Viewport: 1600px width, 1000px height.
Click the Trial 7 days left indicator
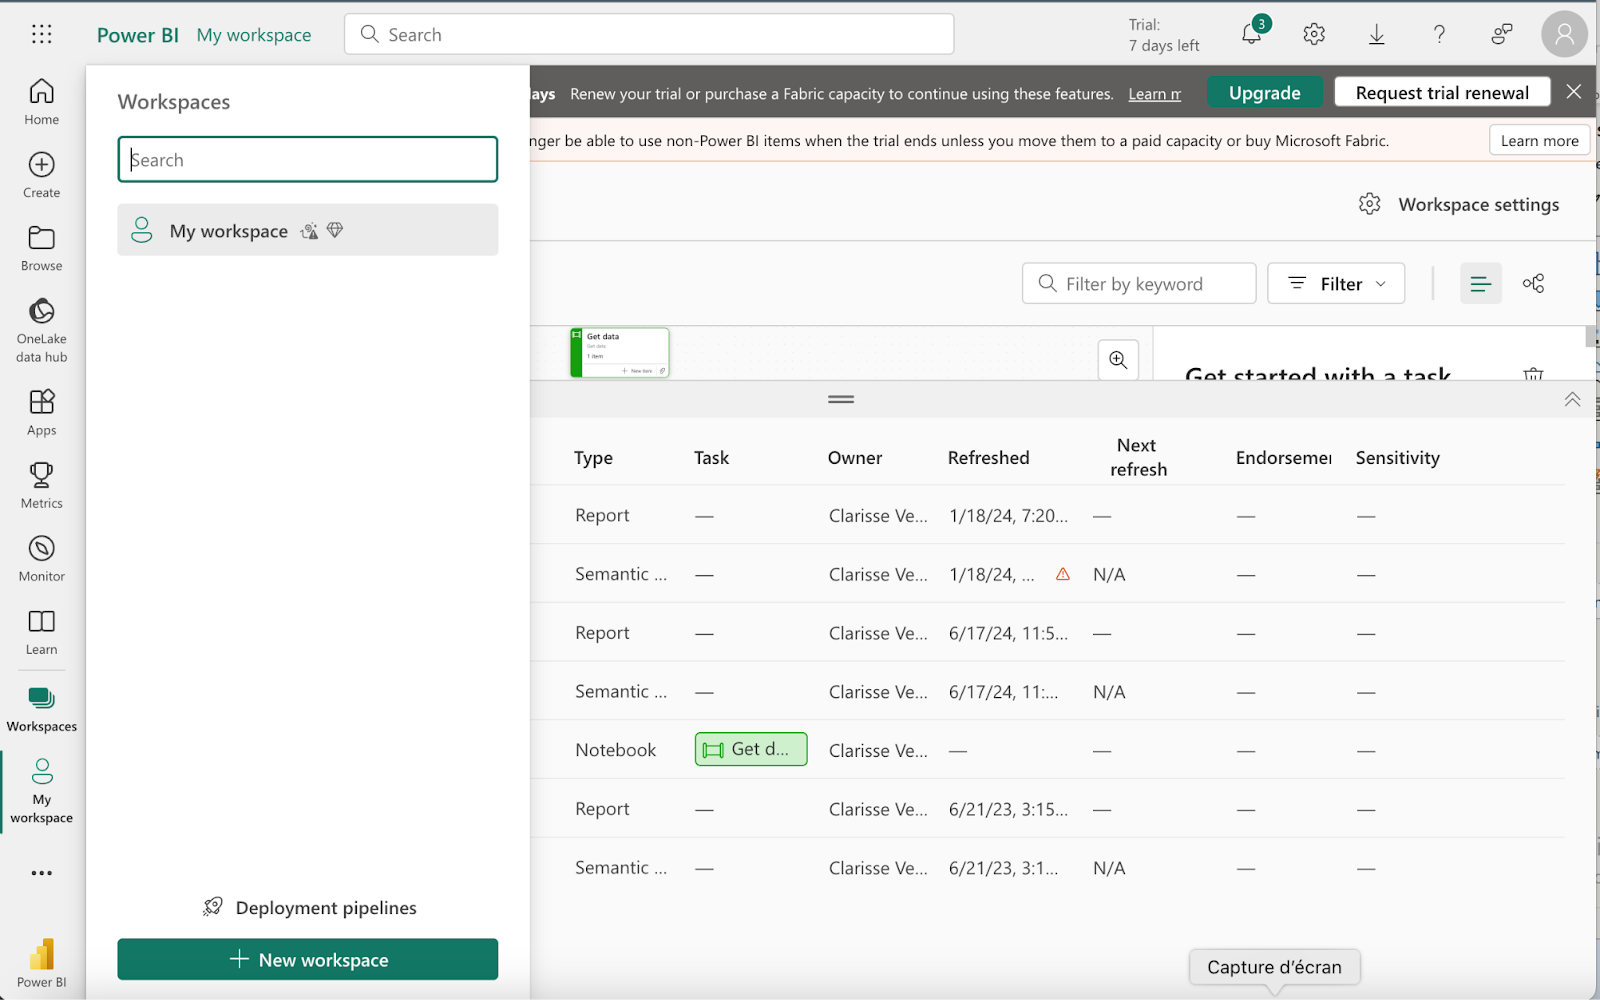1163,35
